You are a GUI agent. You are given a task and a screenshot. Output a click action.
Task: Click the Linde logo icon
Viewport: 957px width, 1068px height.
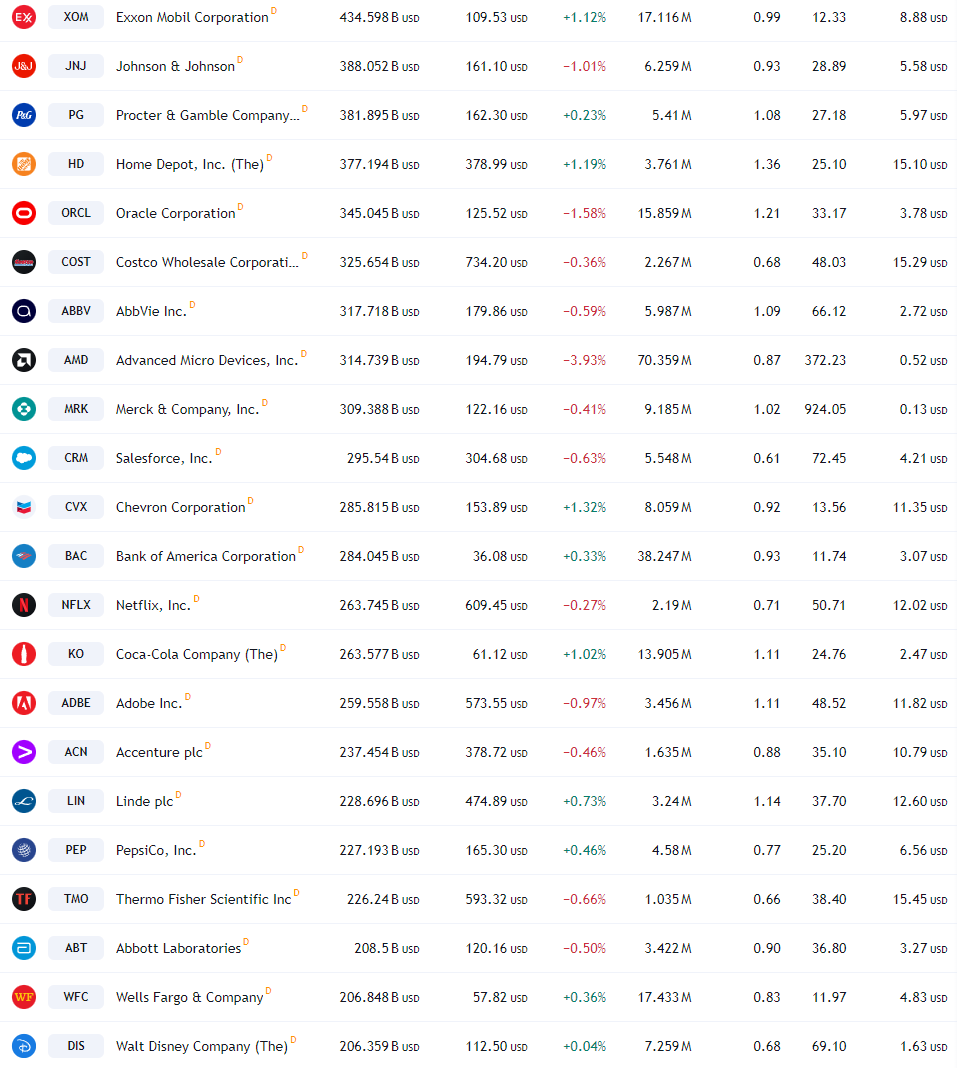click(x=24, y=801)
